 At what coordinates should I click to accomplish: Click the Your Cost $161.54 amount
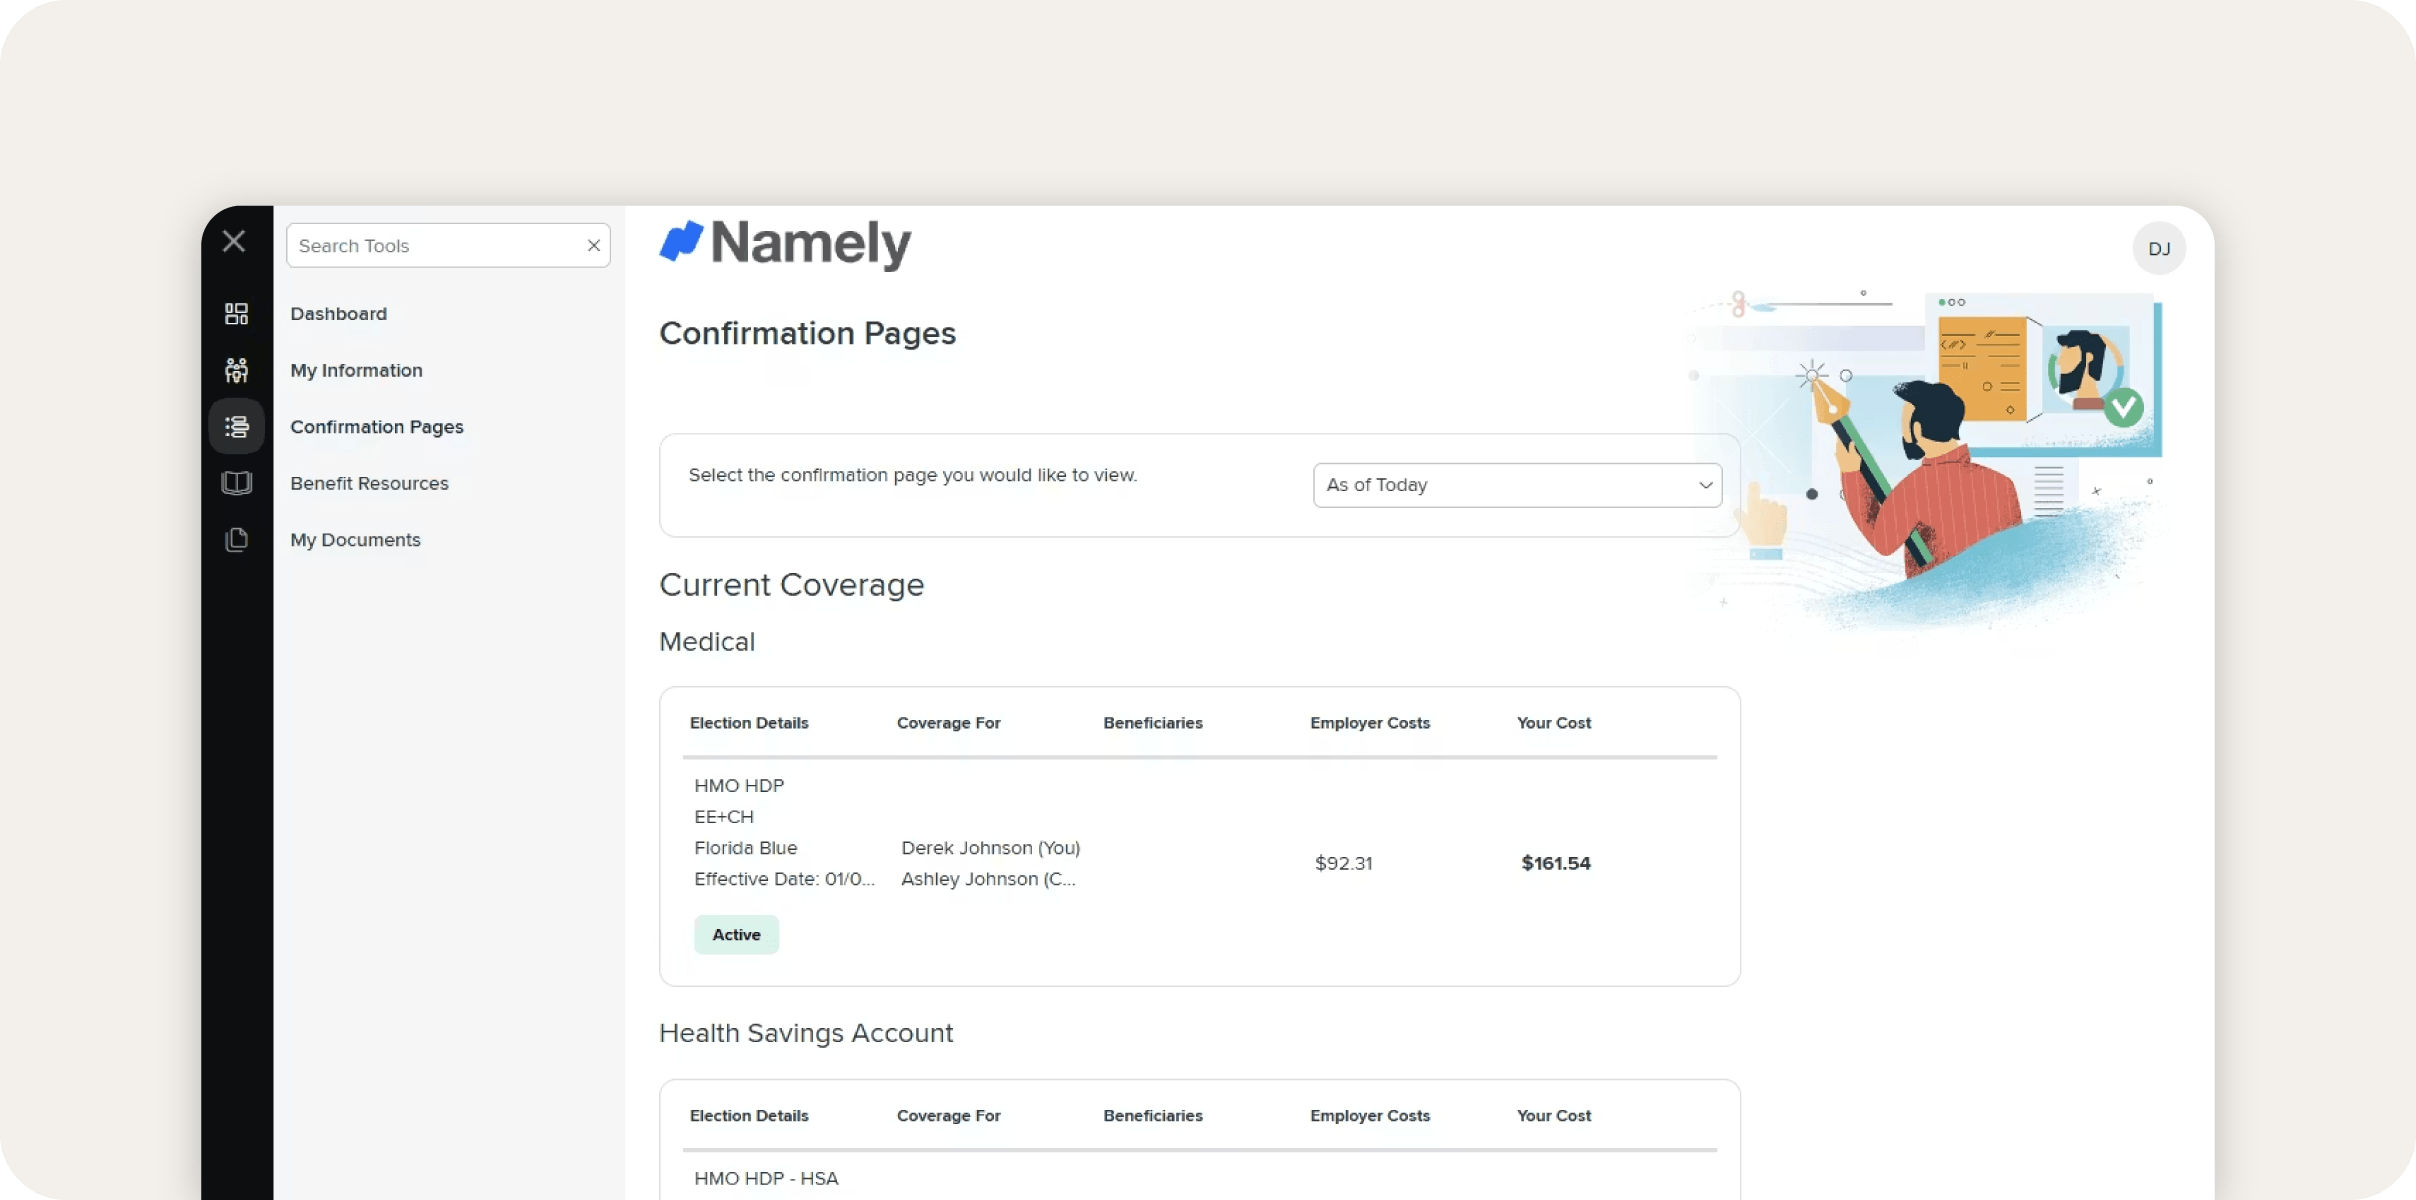click(1555, 863)
